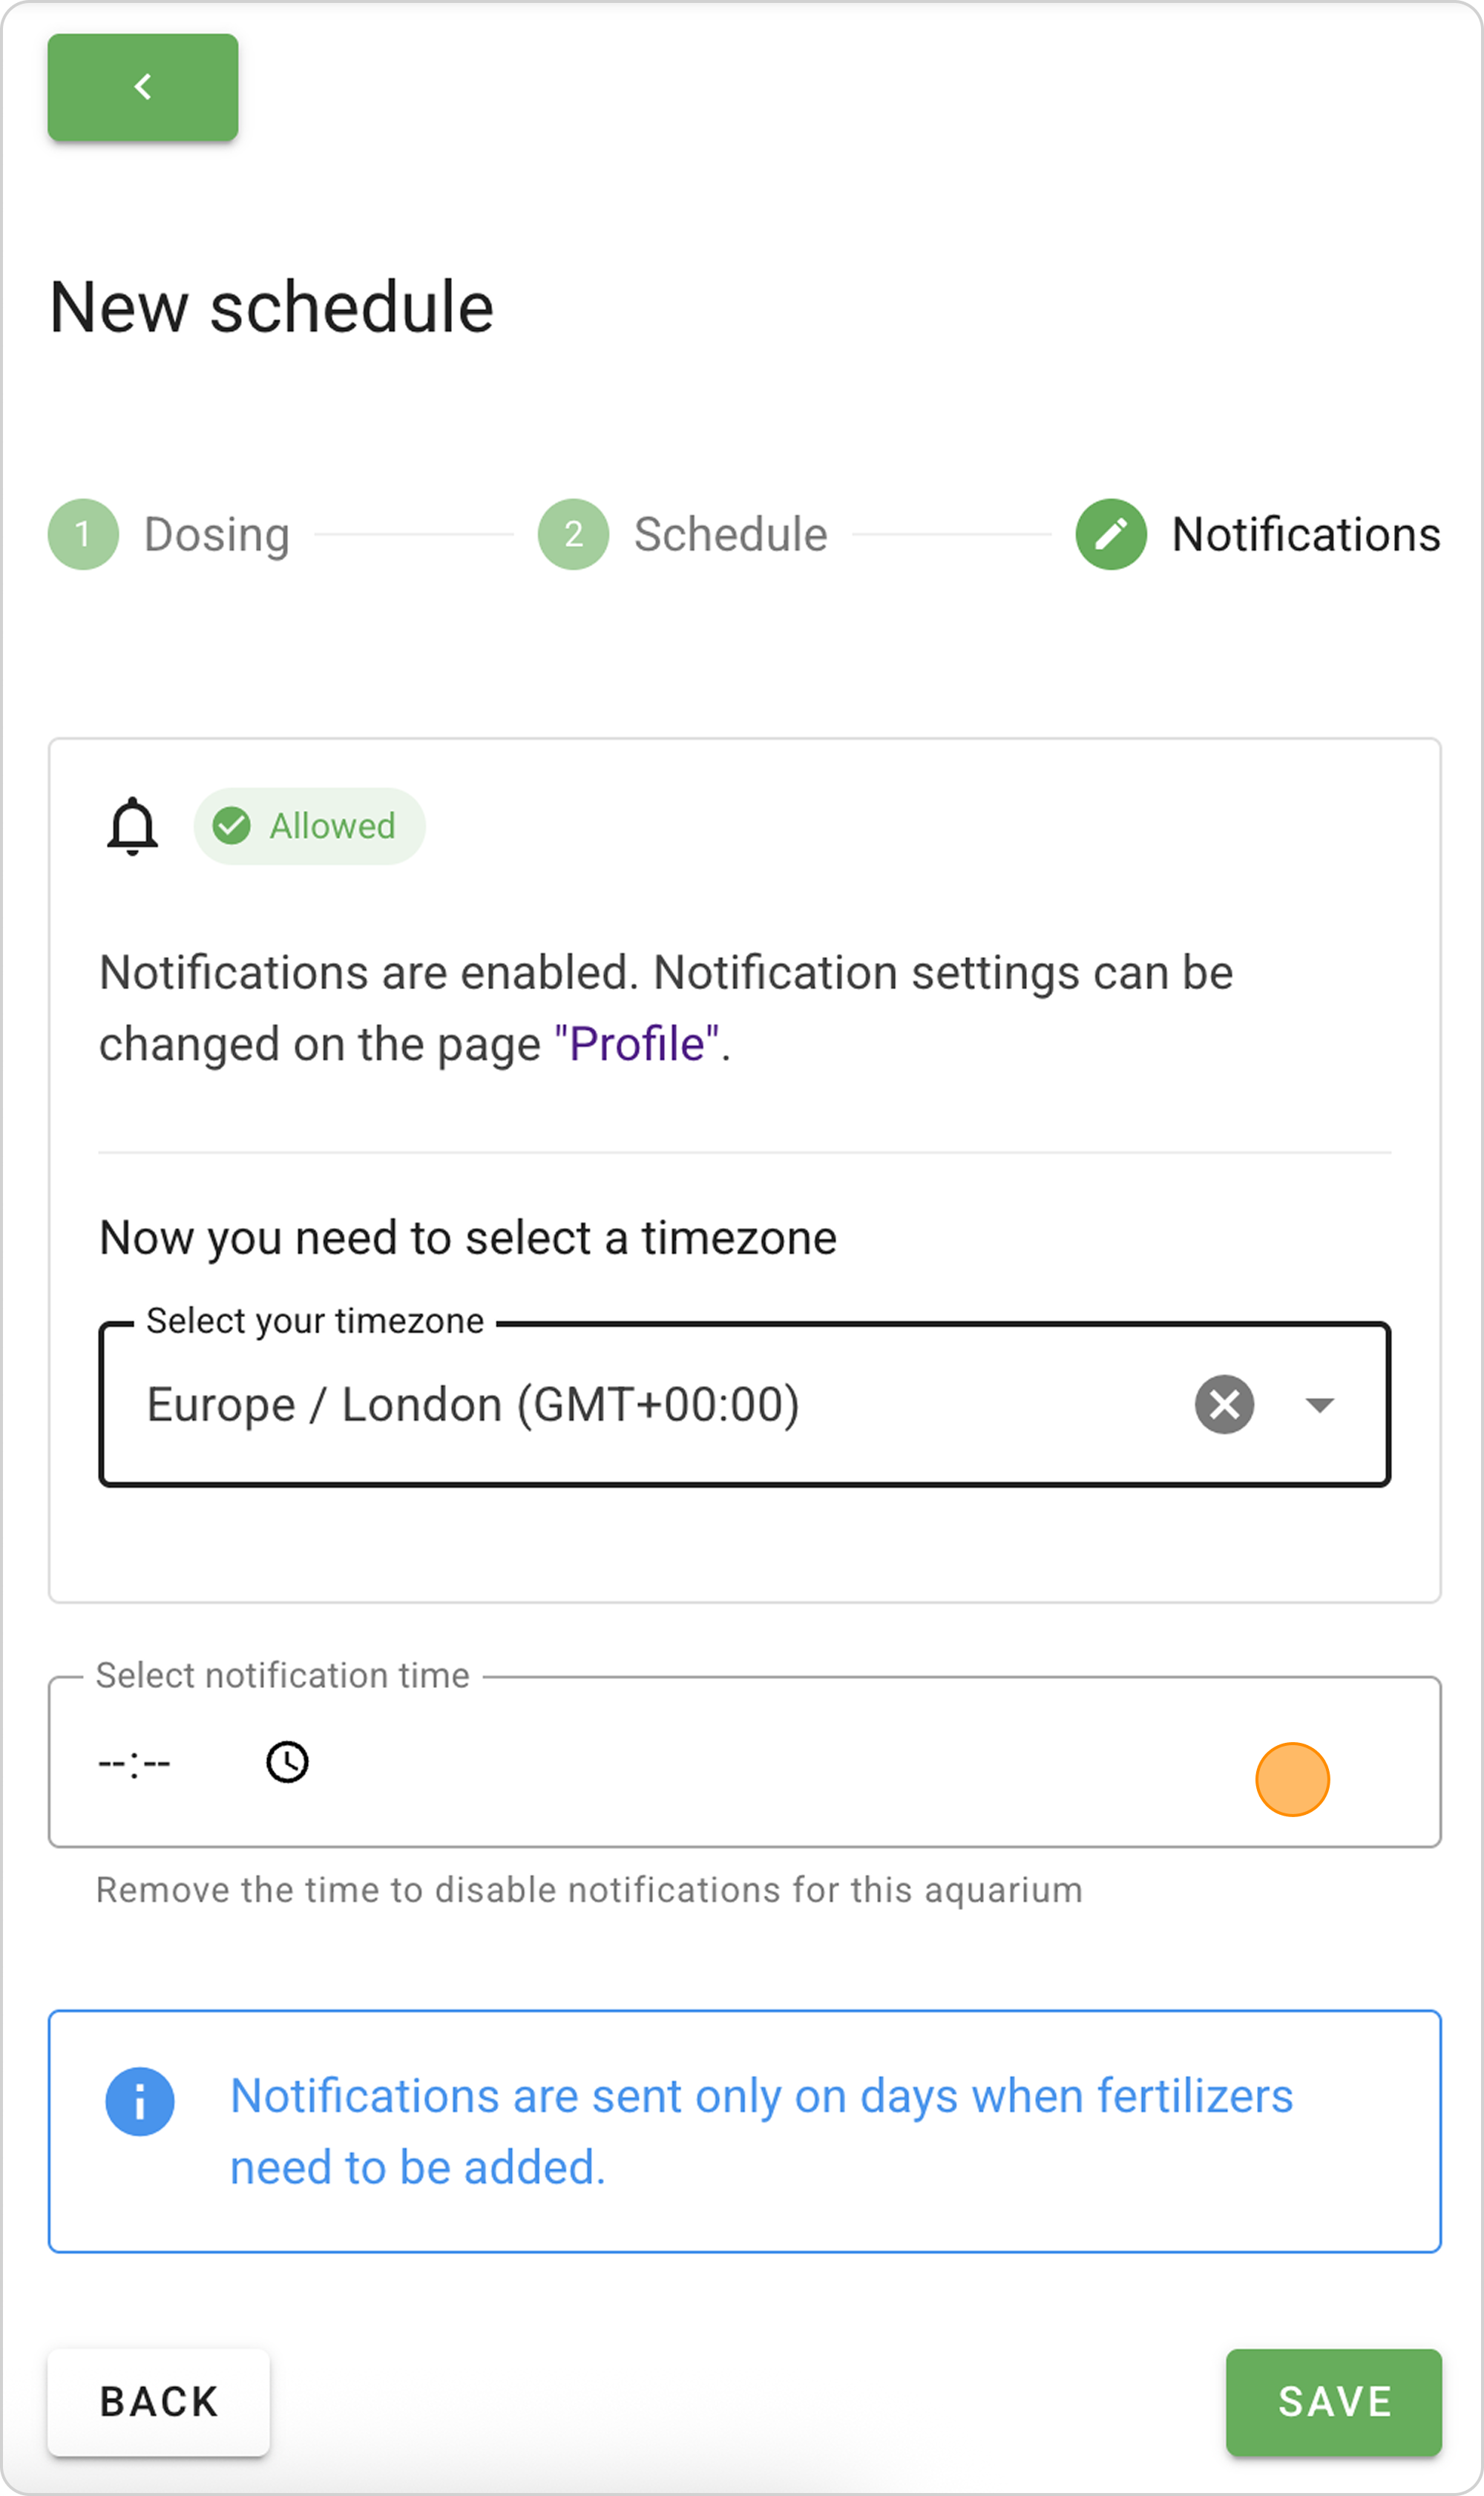Click the notification bell icon

pos(132,826)
